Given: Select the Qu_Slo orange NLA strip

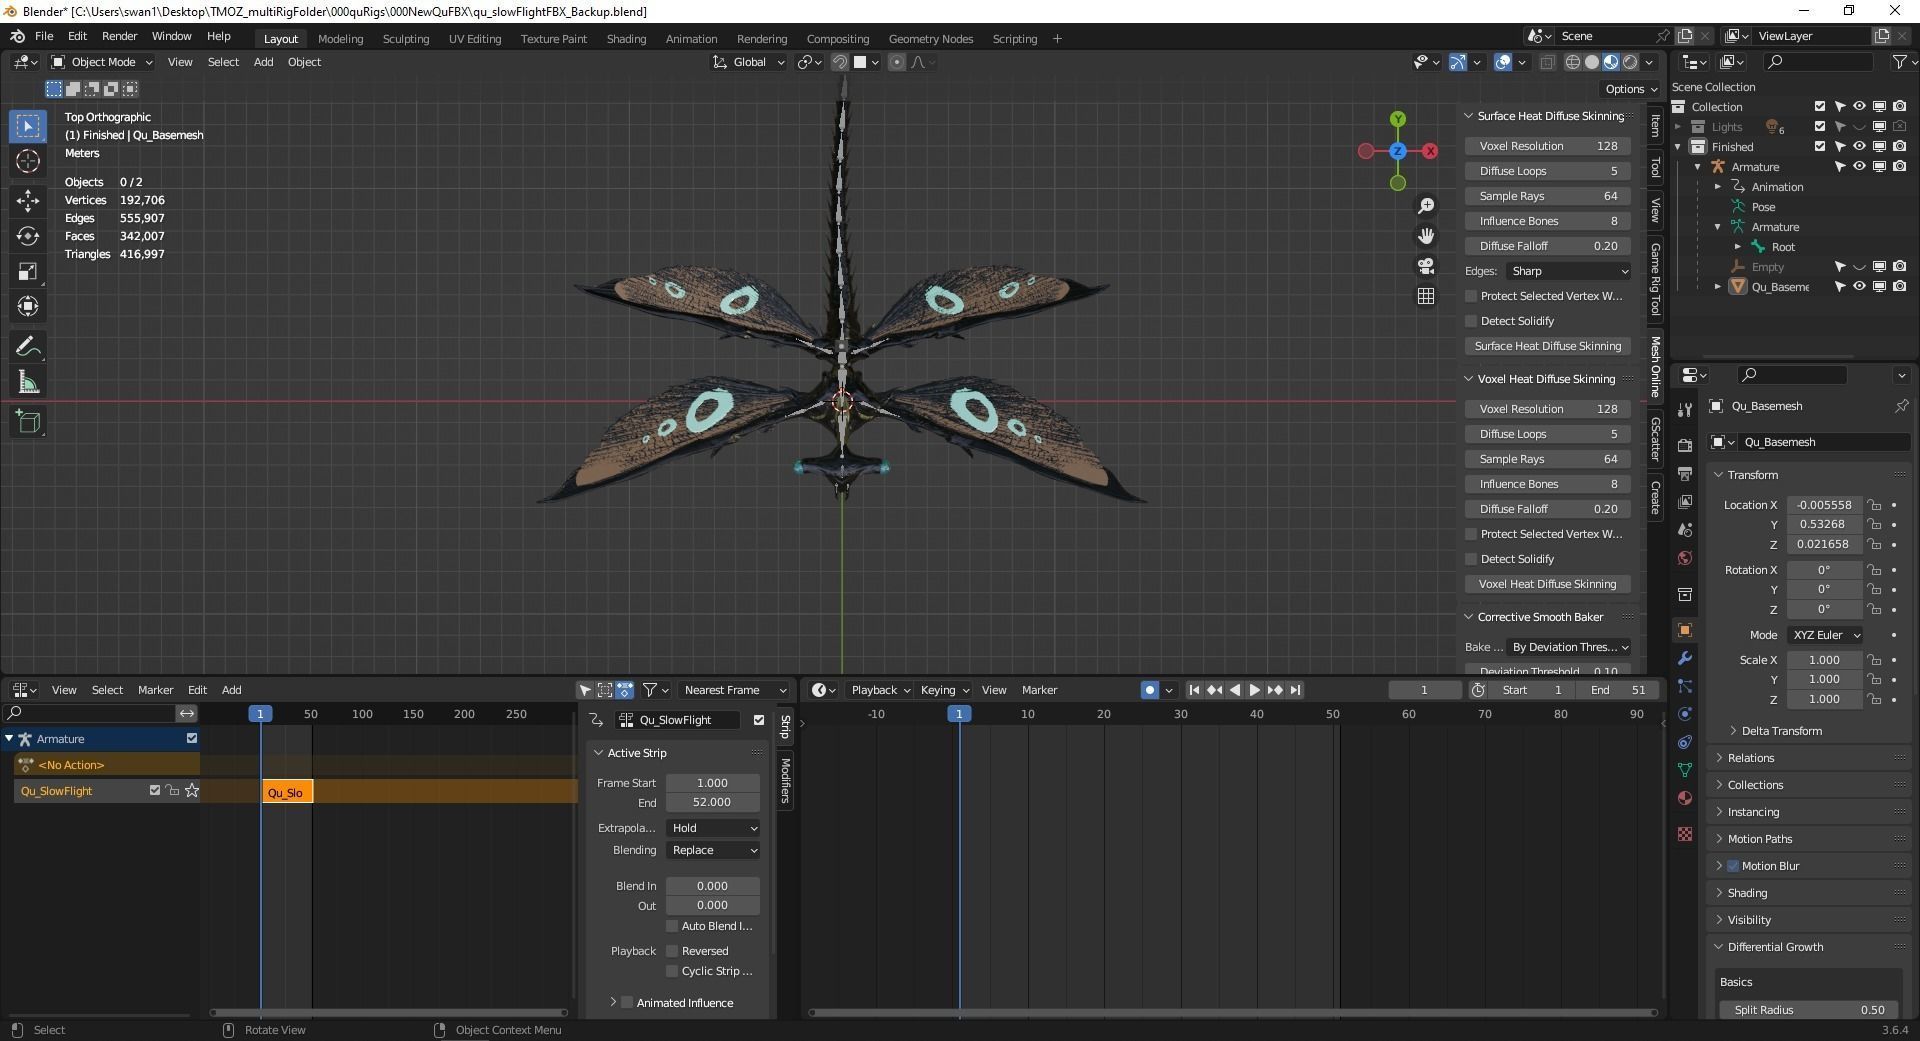Looking at the screenshot, I should pos(287,792).
